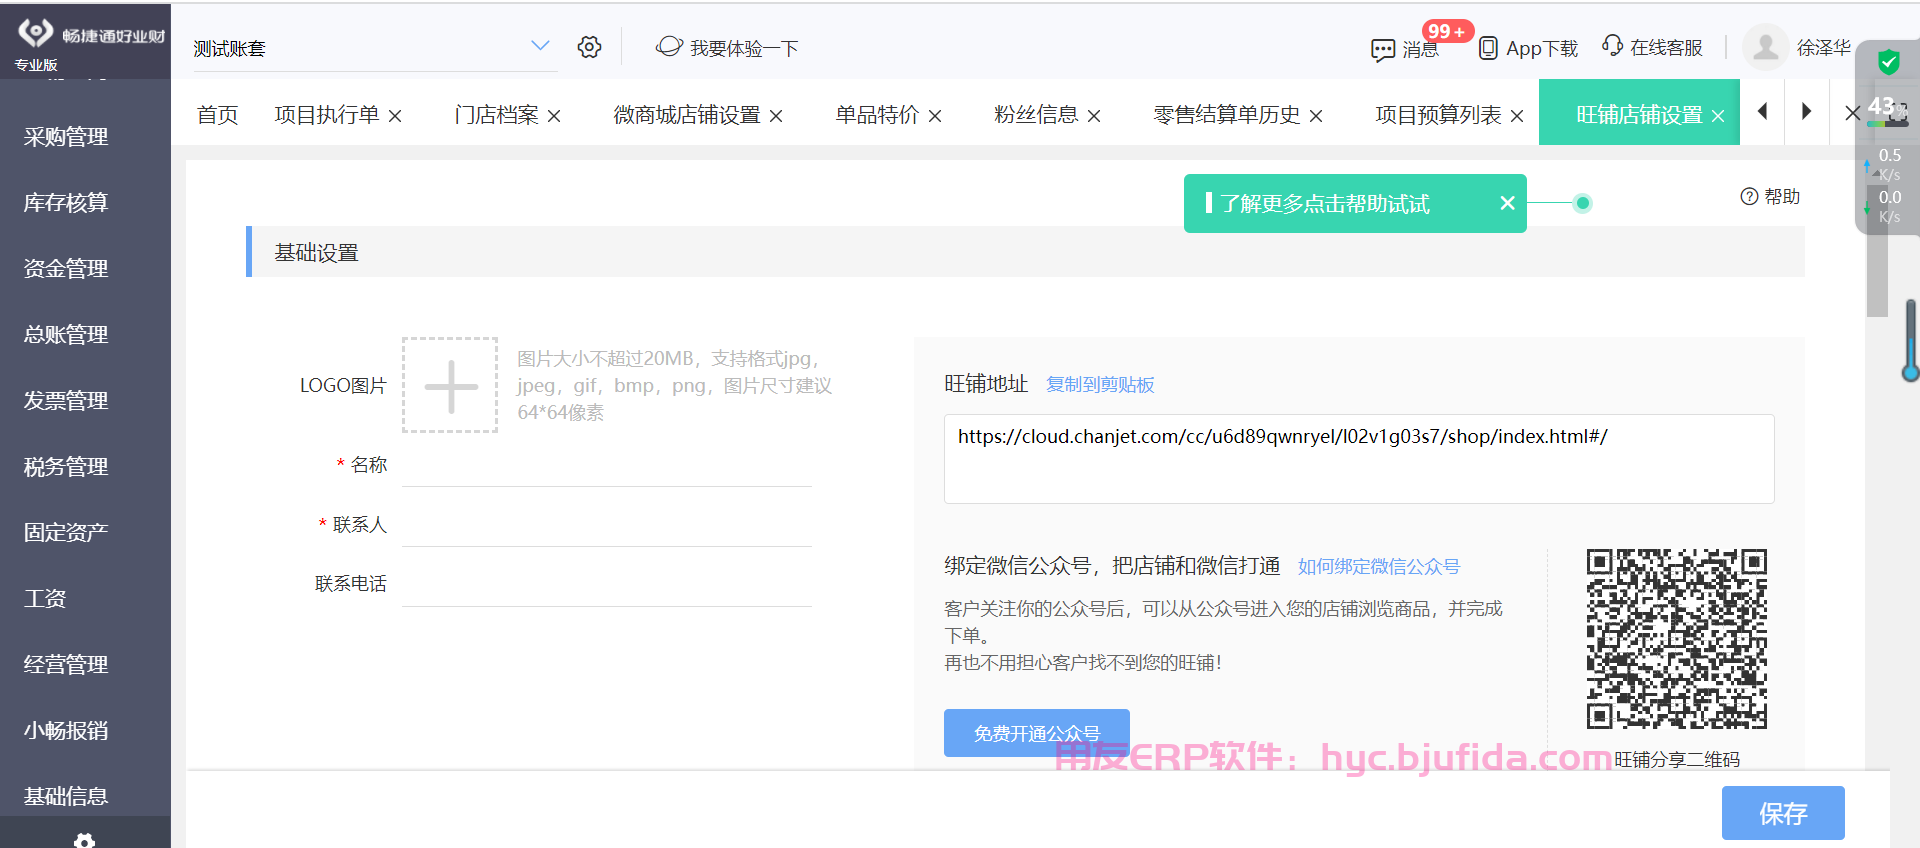This screenshot has width=1920, height=848.
Task: Switch to the 项目执行单 tab
Action: [x=327, y=115]
